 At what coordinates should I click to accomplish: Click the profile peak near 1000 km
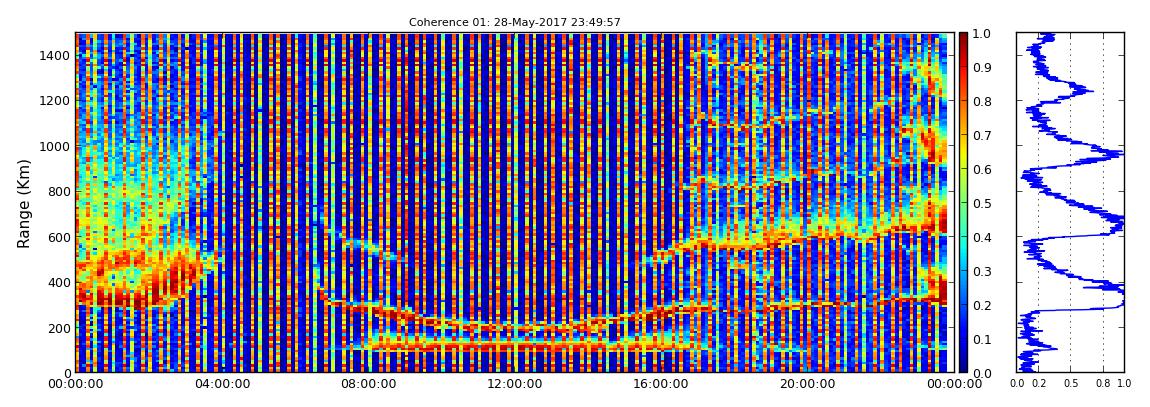pos(1113,154)
